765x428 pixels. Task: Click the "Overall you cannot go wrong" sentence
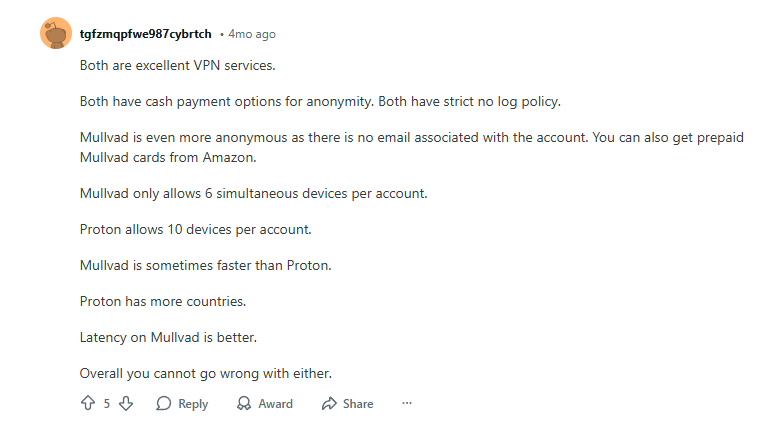point(205,373)
